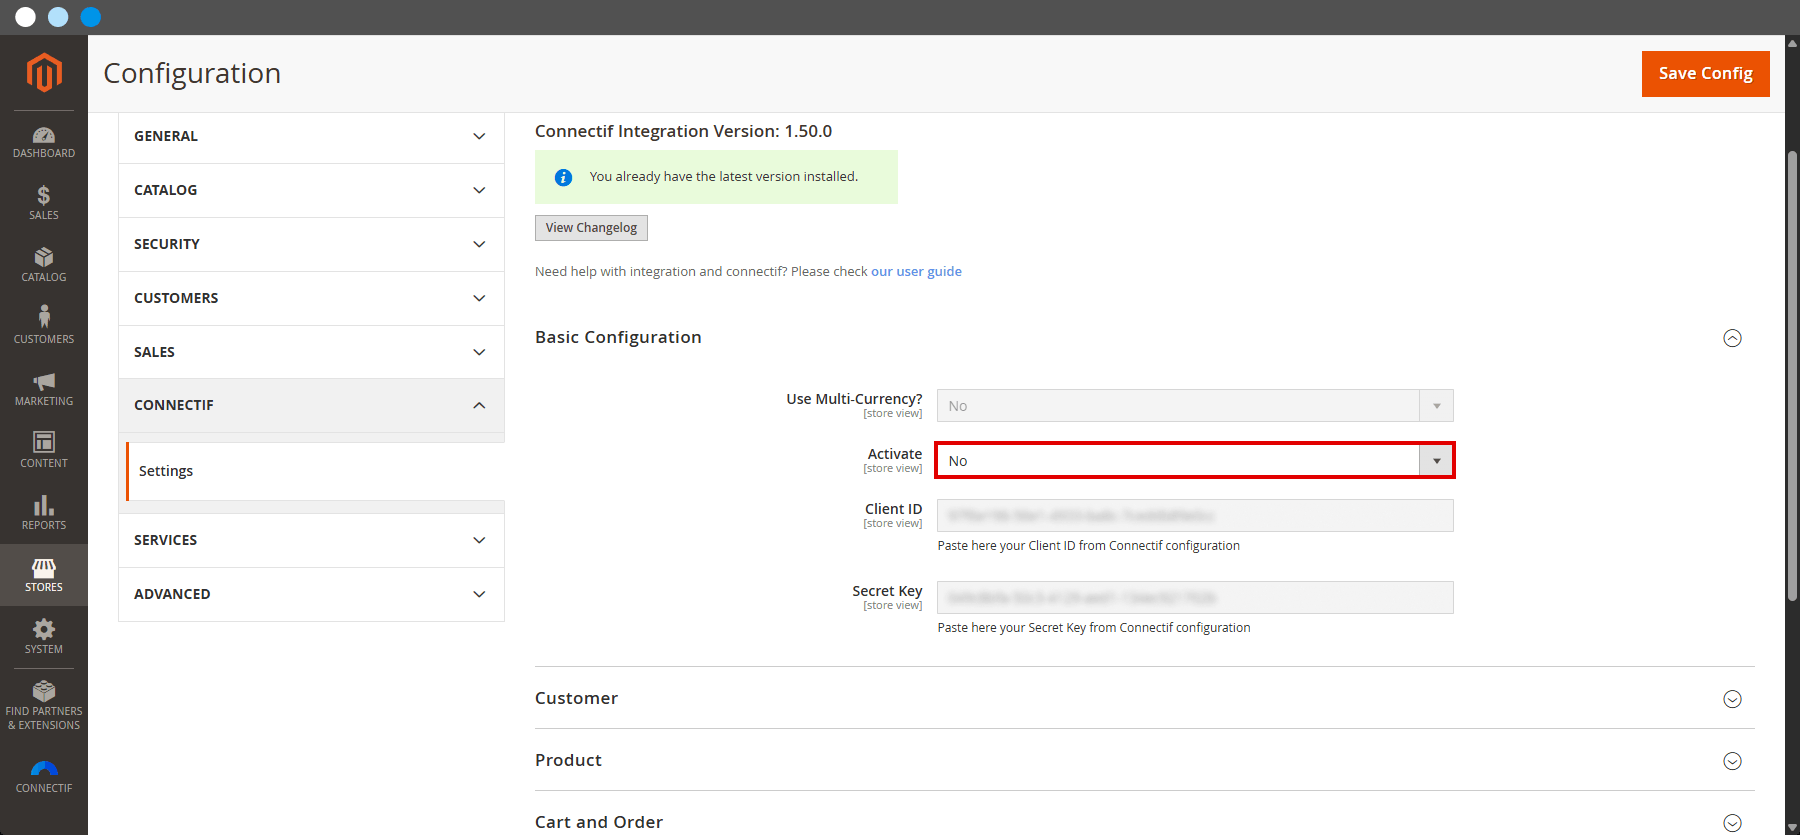Open the 'our user guide' link

tap(916, 271)
